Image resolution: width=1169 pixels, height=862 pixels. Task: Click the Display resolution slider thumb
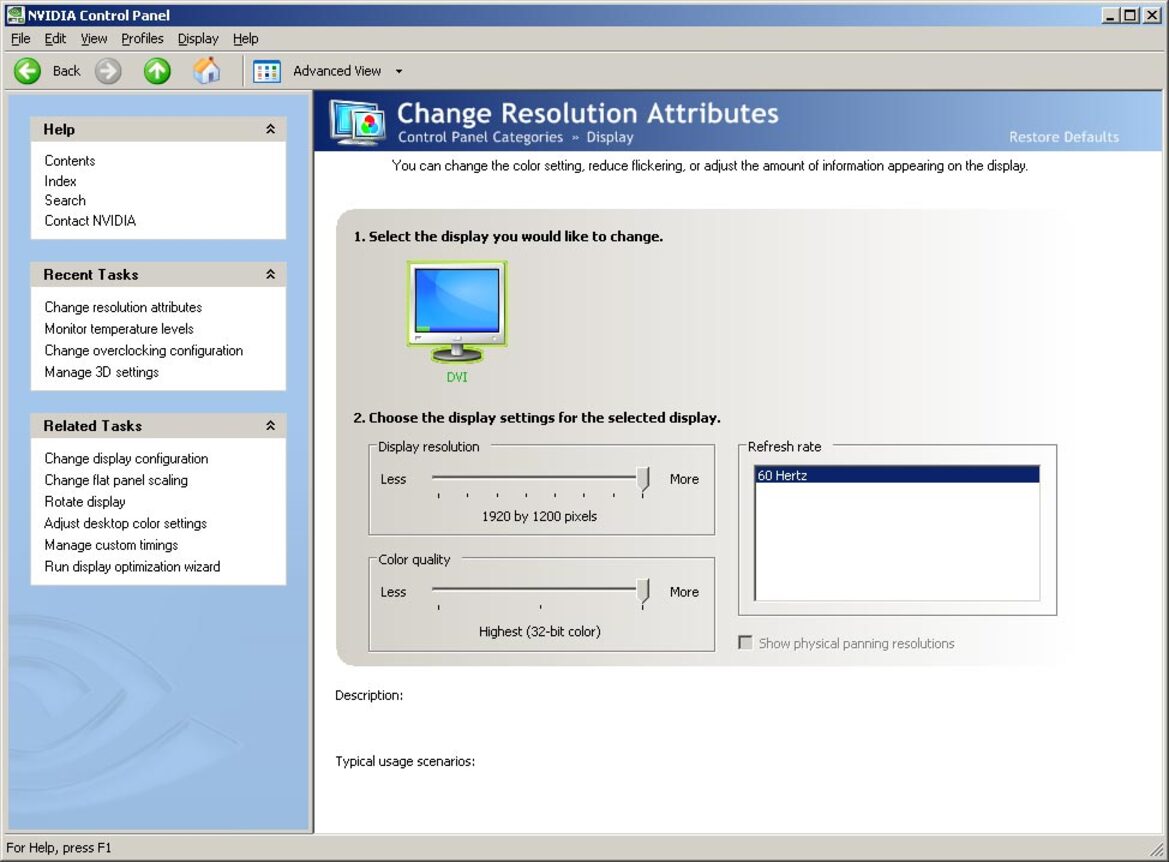(x=643, y=480)
